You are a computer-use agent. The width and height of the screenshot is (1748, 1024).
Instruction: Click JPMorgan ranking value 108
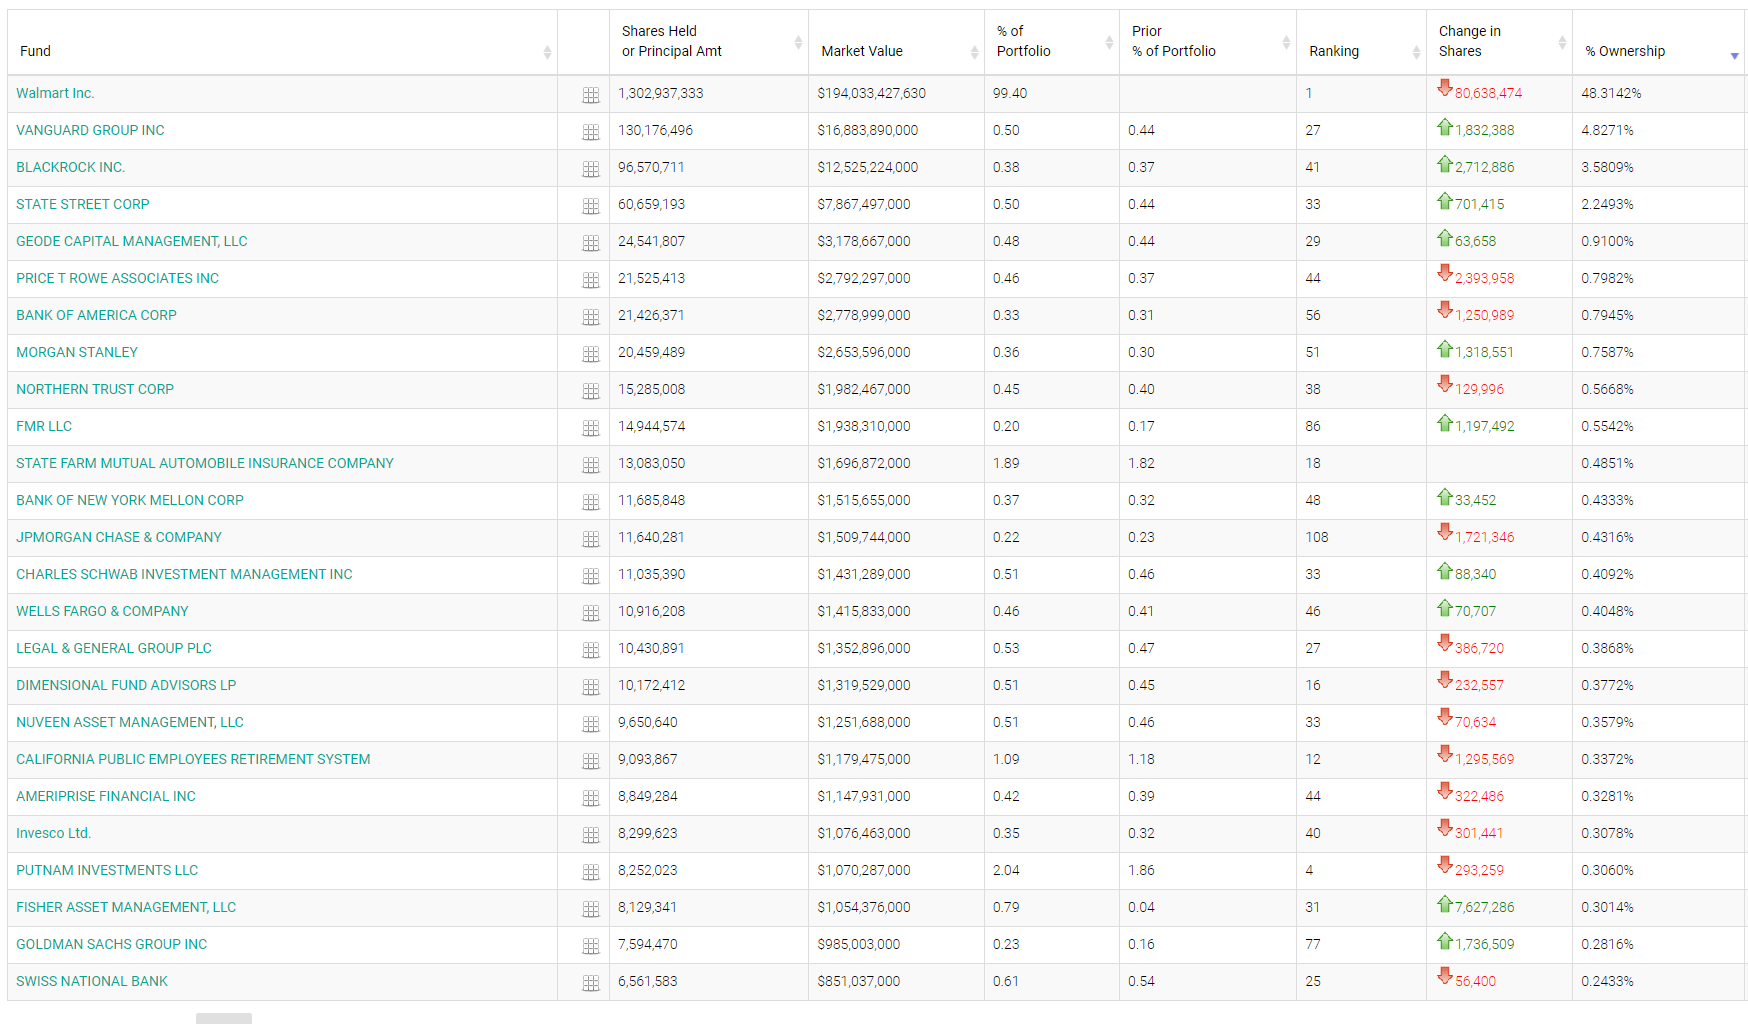[1316, 537]
